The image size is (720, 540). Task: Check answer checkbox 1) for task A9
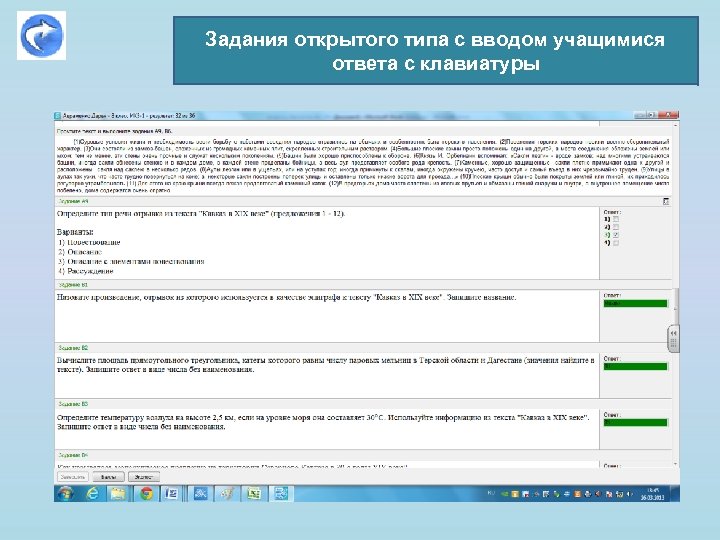pyautogui.click(x=616, y=219)
